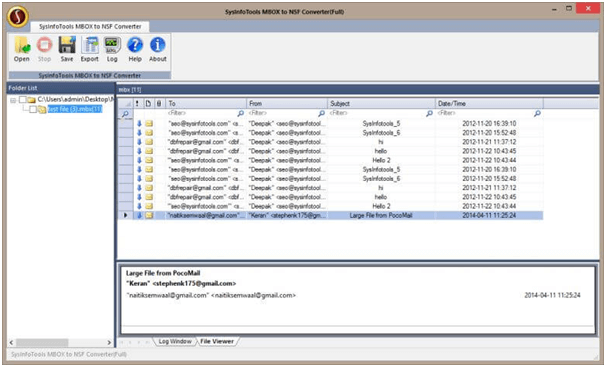The width and height of the screenshot is (606, 367).
Task: Sort by the To column header
Action: 206,104
